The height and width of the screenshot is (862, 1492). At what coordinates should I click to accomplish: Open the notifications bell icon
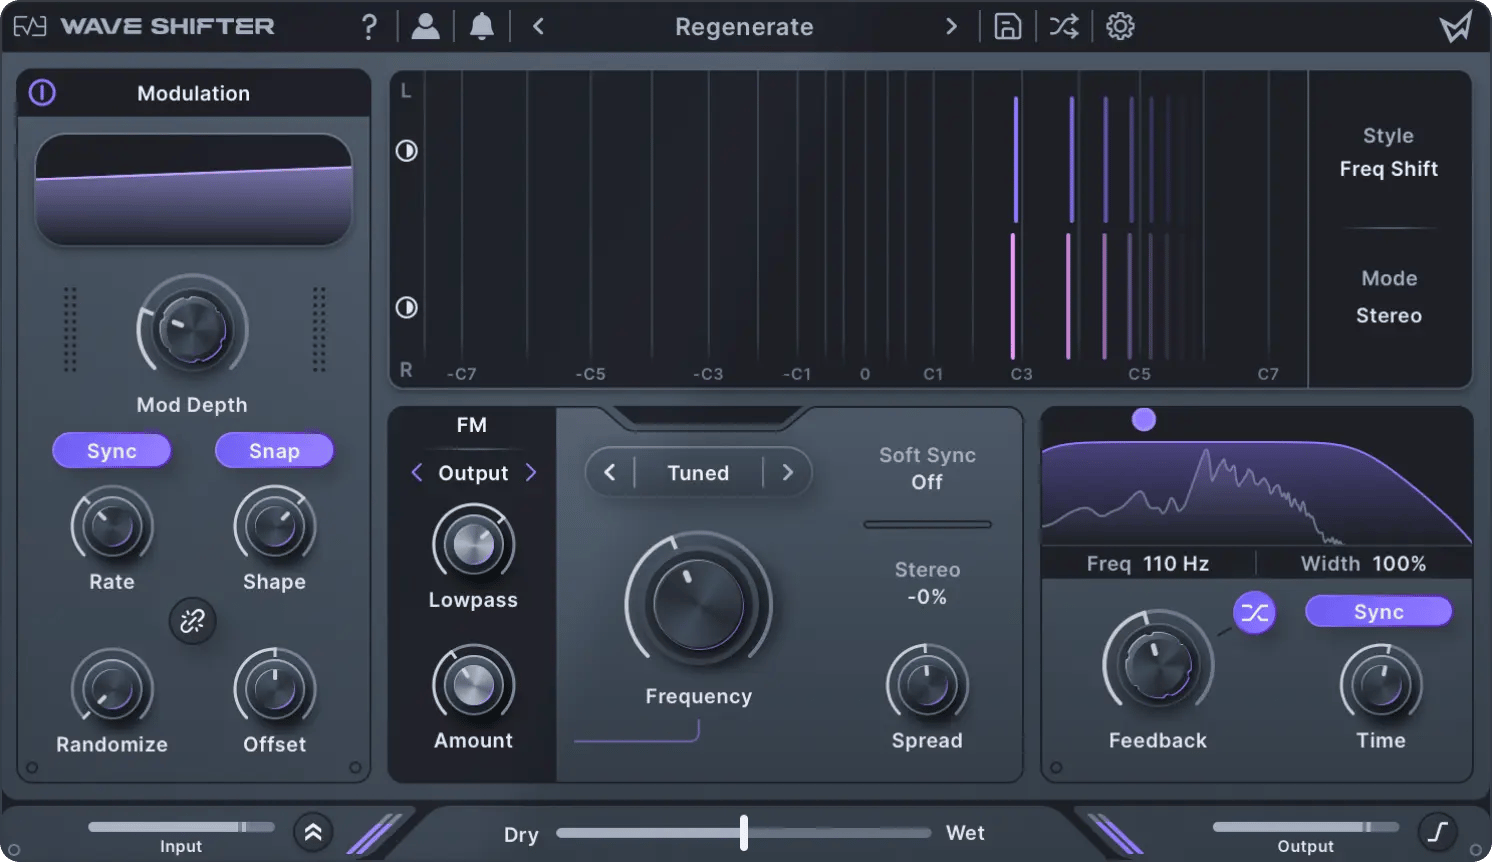click(x=481, y=27)
